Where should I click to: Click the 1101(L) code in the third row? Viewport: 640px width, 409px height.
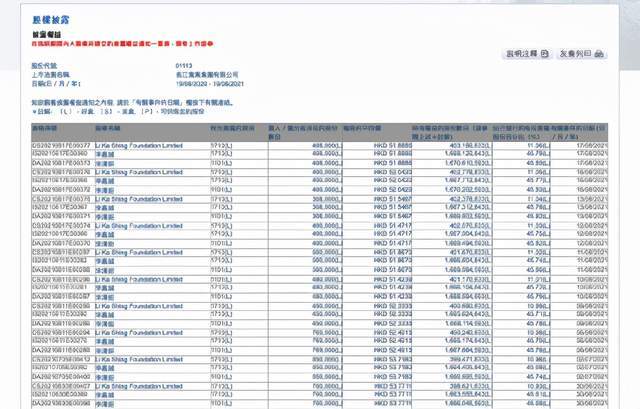pyautogui.click(x=223, y=162)
